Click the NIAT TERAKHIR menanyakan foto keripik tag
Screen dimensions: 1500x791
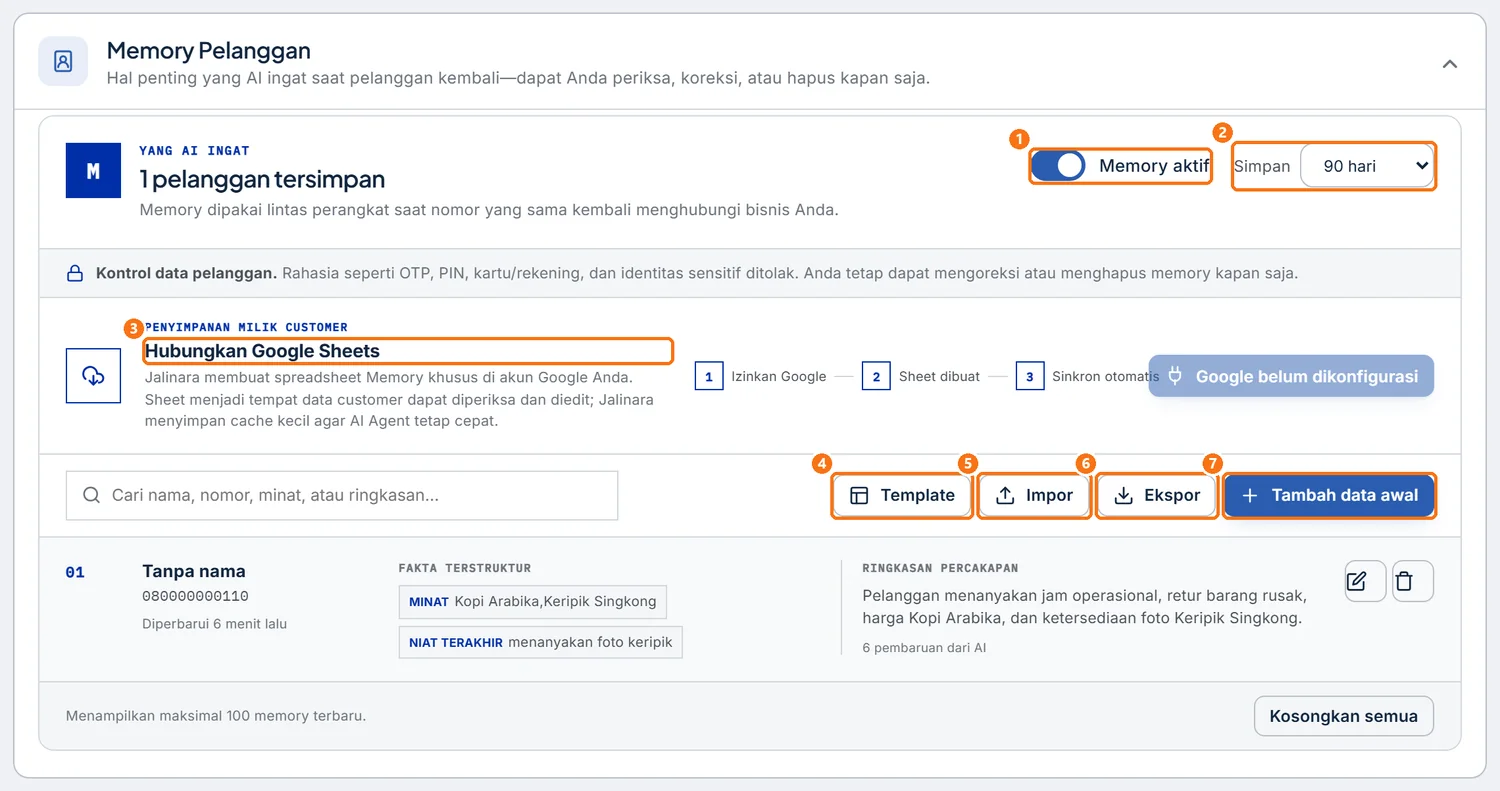[x=540, y=642]
